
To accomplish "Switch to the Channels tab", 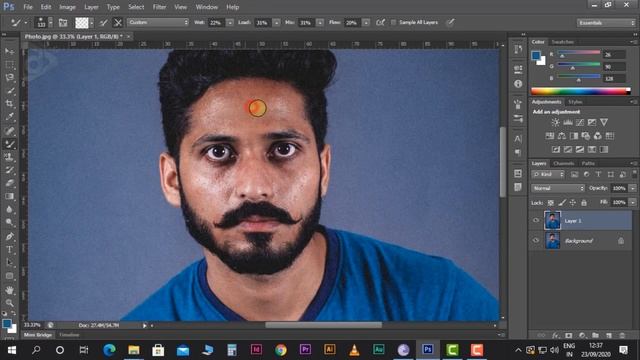I will click(x=564, y=163).
